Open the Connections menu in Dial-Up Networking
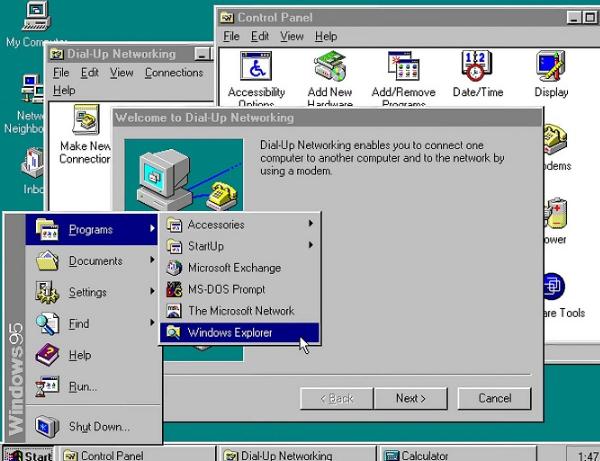 (x=173, y=73)
